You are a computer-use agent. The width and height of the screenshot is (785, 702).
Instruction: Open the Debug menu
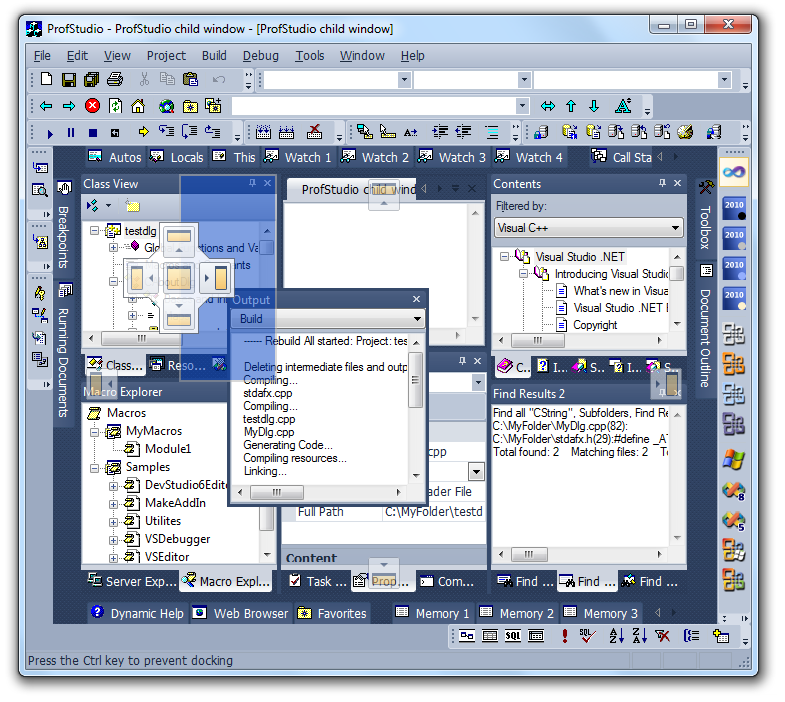click(260, 56)
